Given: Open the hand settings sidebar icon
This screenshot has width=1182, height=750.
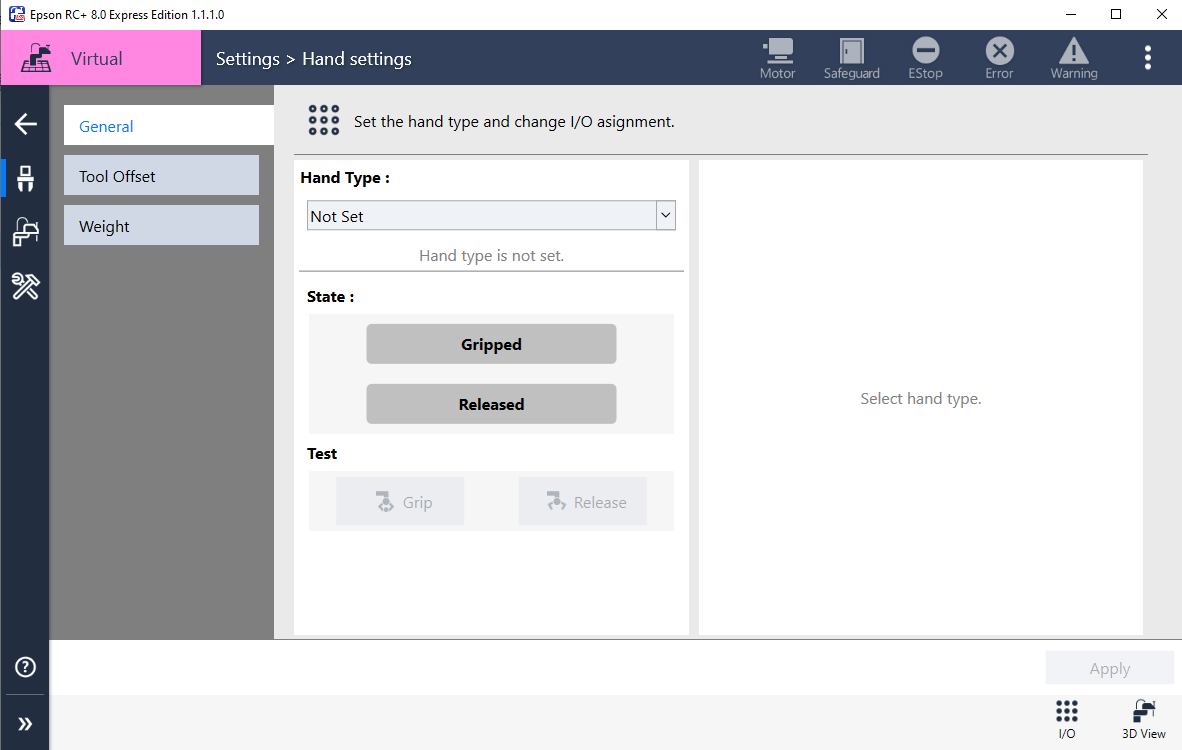Looking at the screenshot, I should coord(26,179).
